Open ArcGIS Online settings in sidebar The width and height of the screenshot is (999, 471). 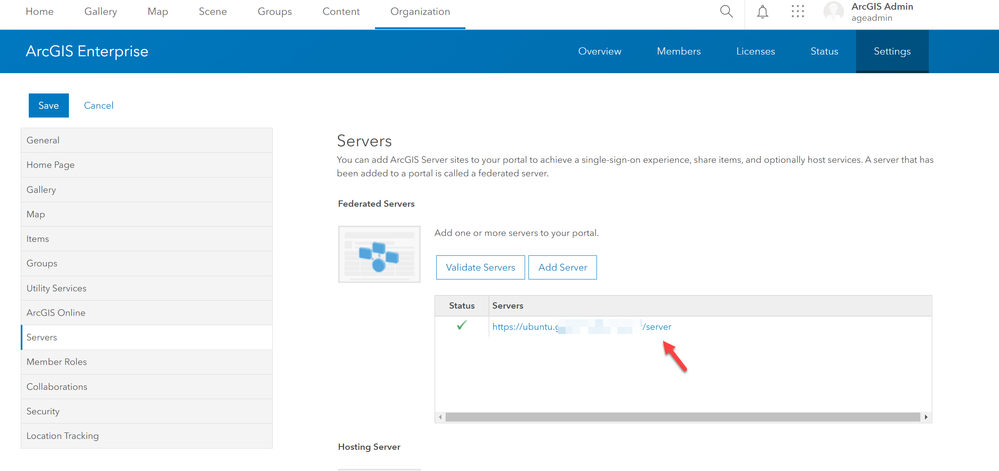tap(147, 313)
